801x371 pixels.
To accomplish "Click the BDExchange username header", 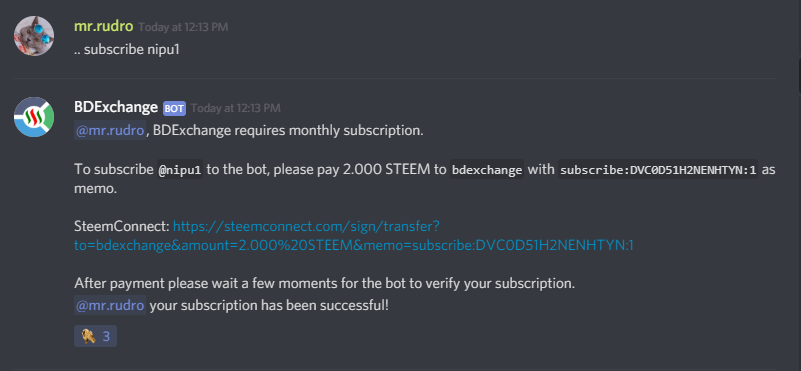I will 116,107.
